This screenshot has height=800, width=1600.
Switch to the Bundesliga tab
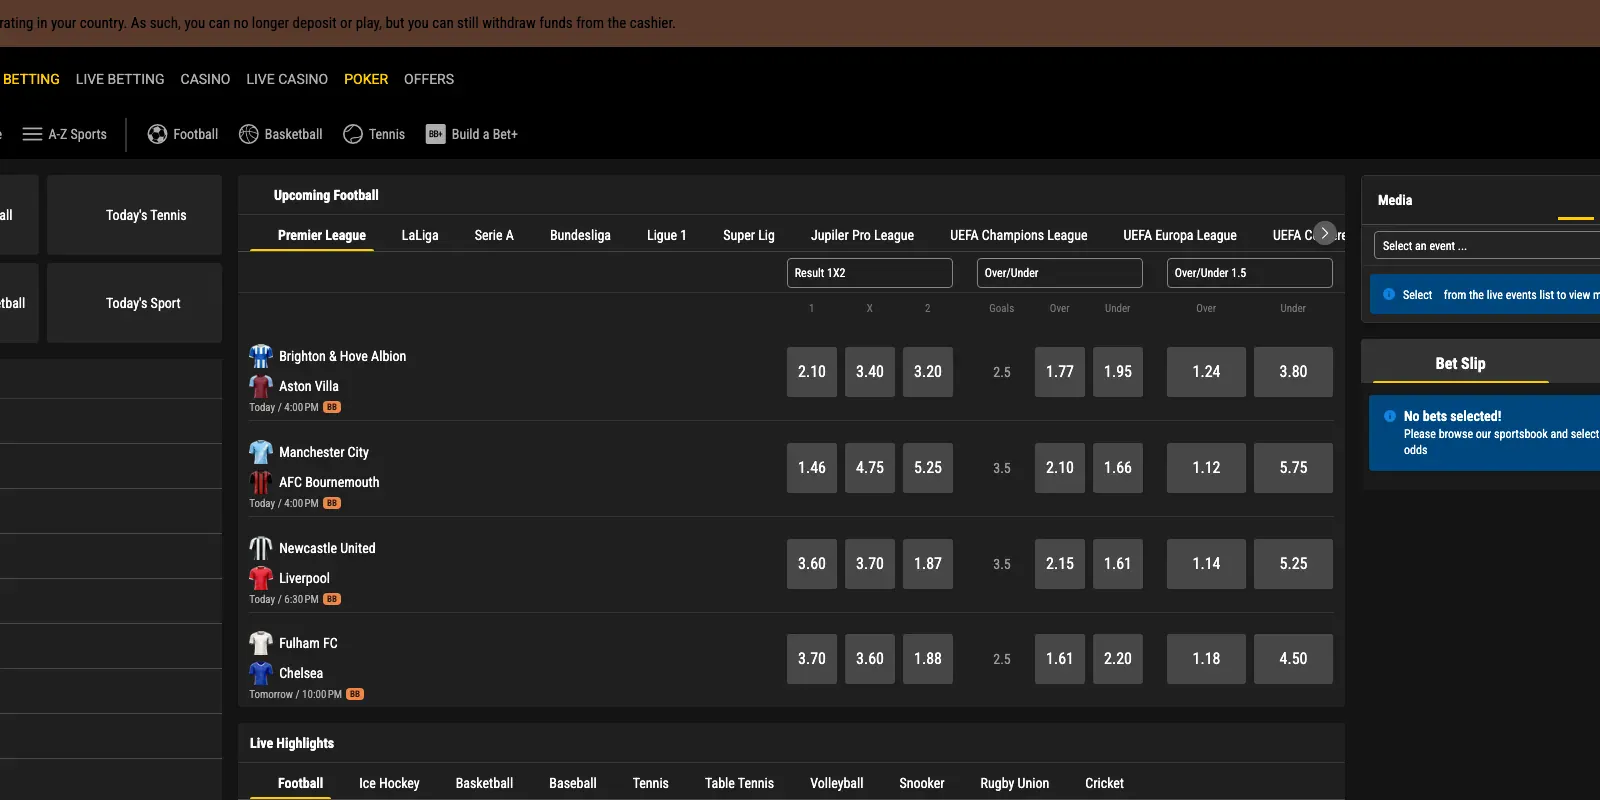(580, 235)
